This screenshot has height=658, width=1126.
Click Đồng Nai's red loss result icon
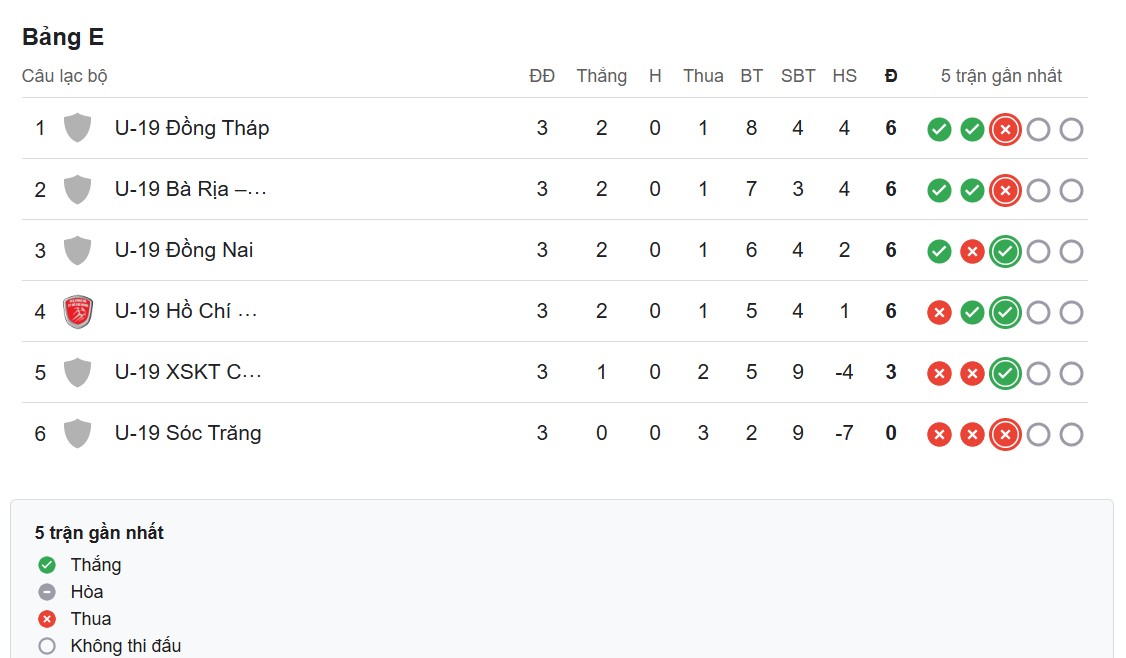pos(972,252)
